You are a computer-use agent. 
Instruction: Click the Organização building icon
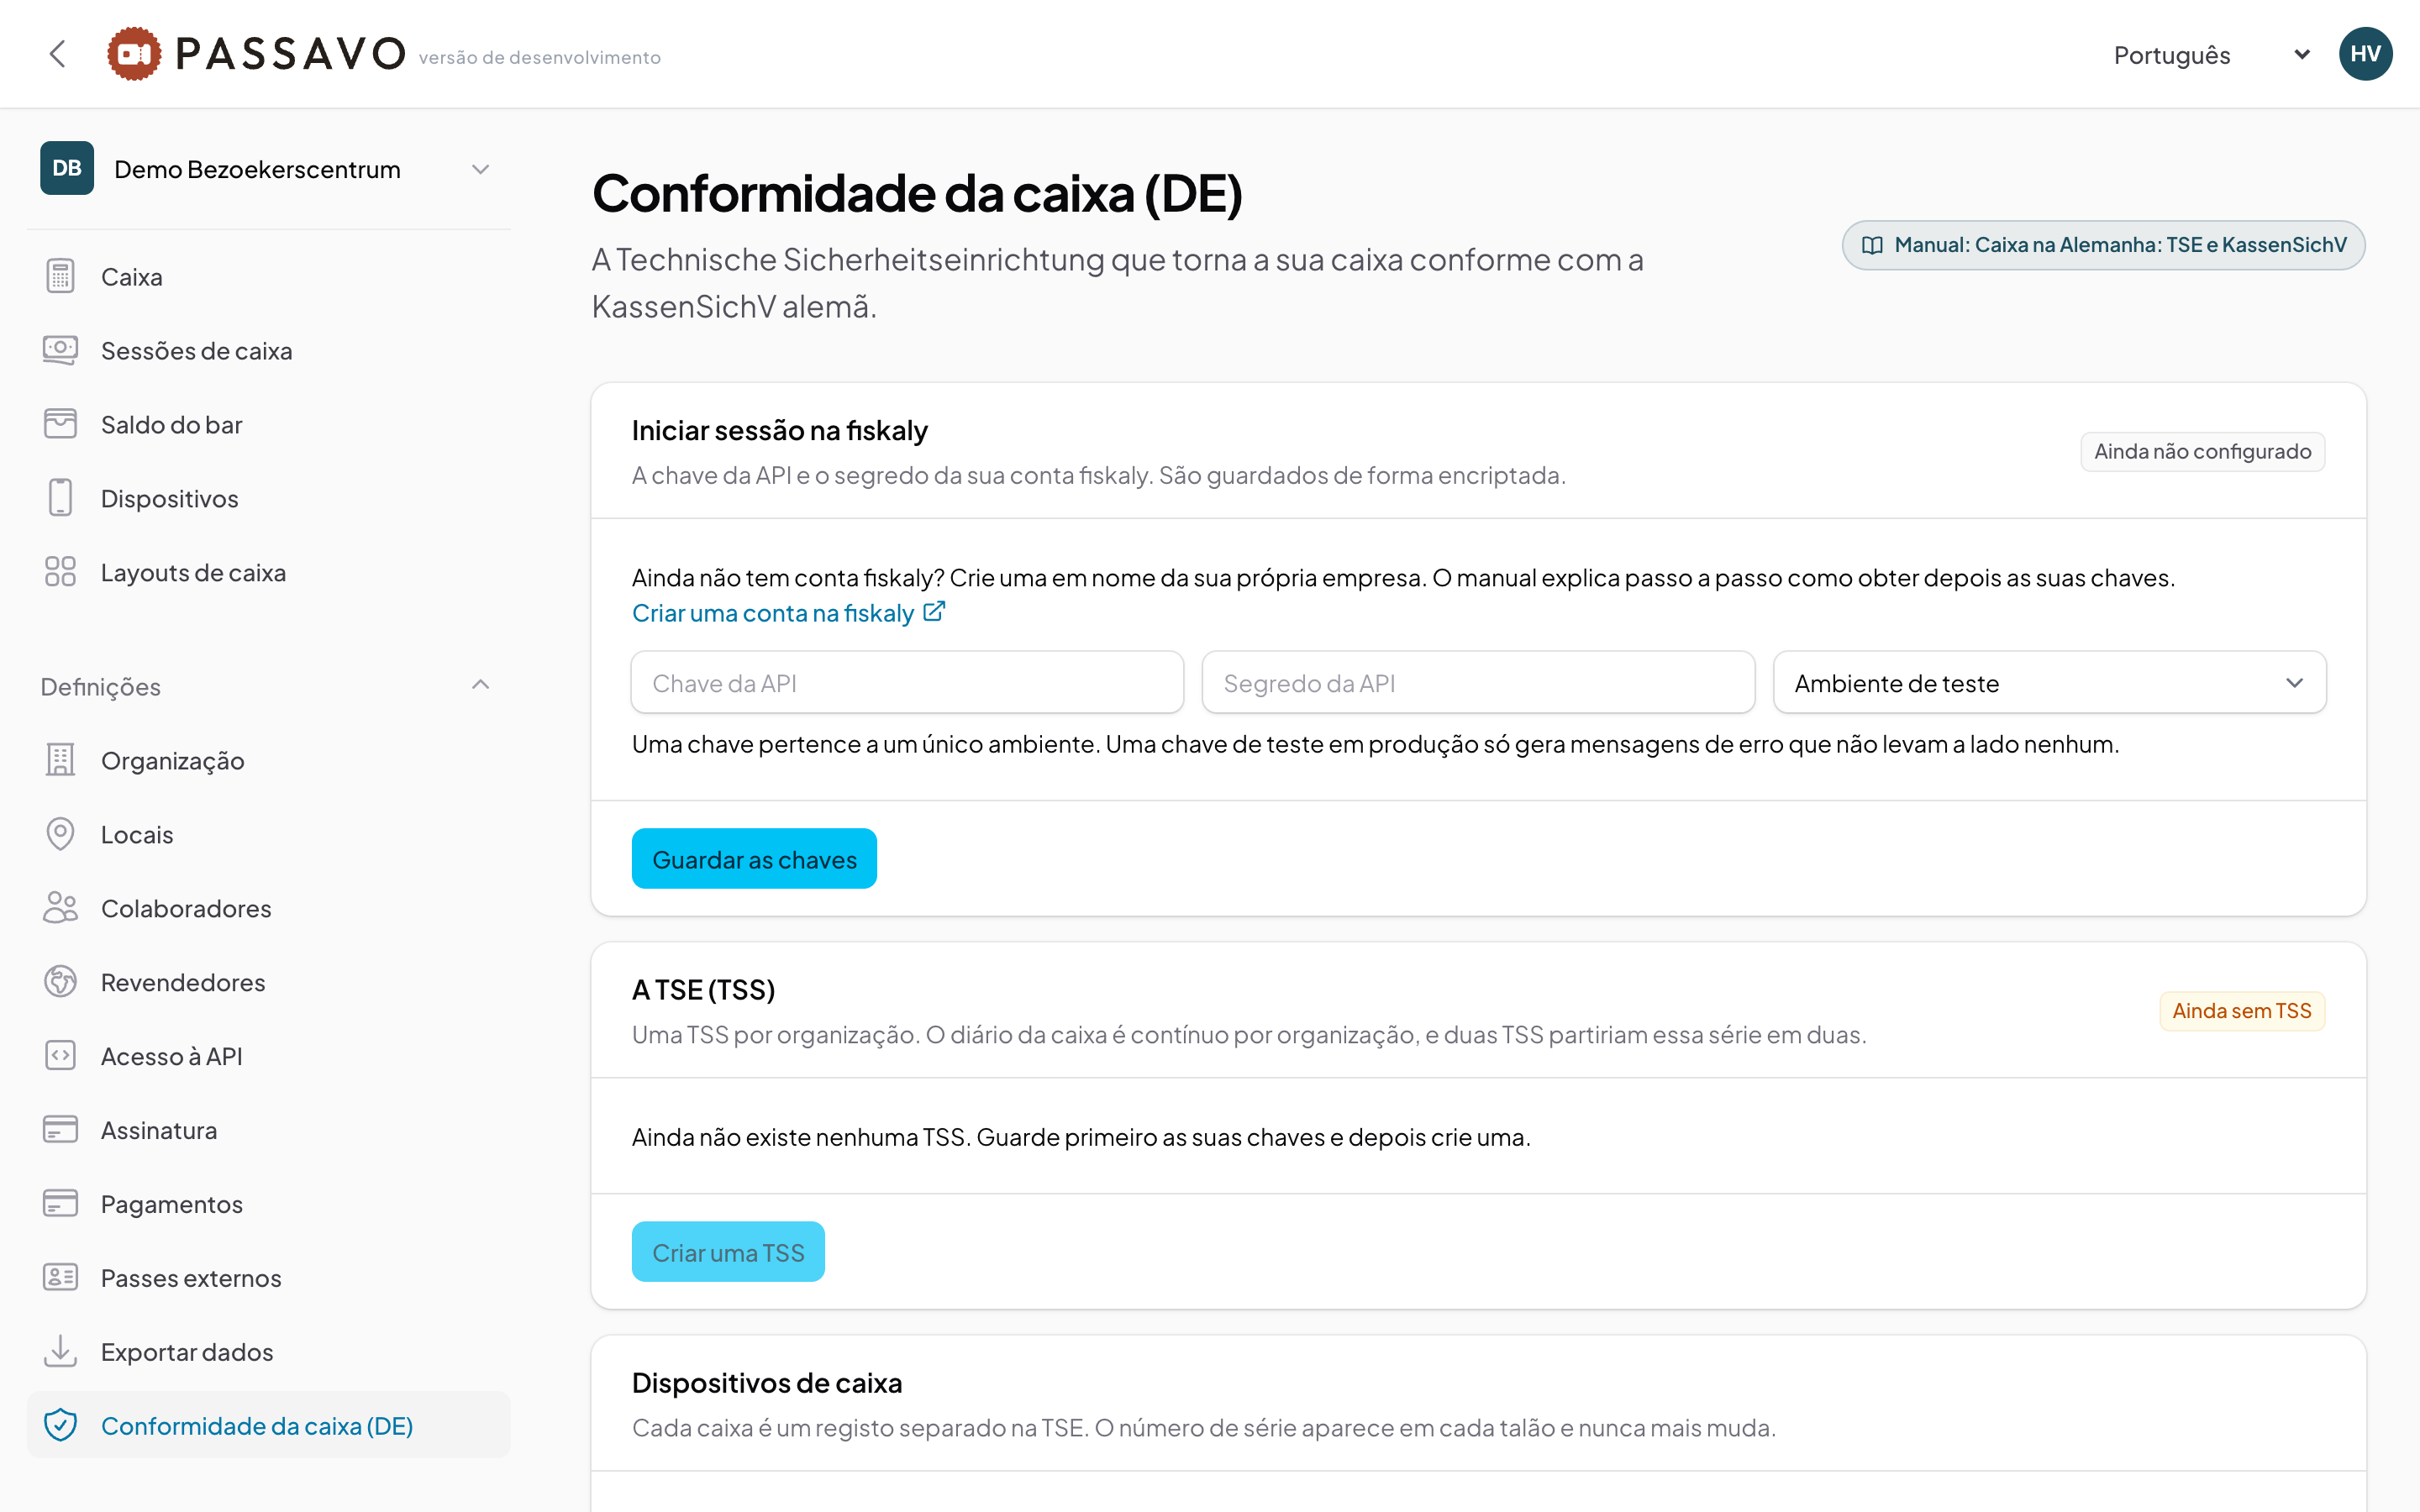click(x=60, y=760)
